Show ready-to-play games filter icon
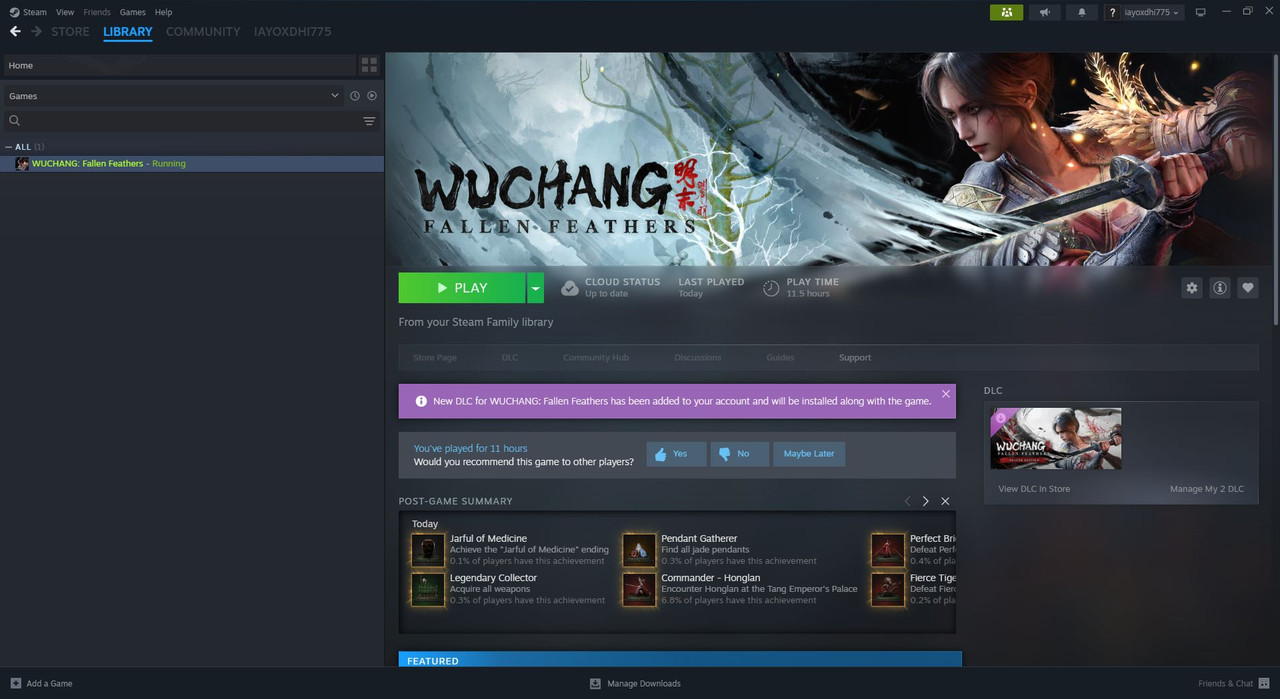This screenshot has height=699, width=1280. [x=372, y=96]
